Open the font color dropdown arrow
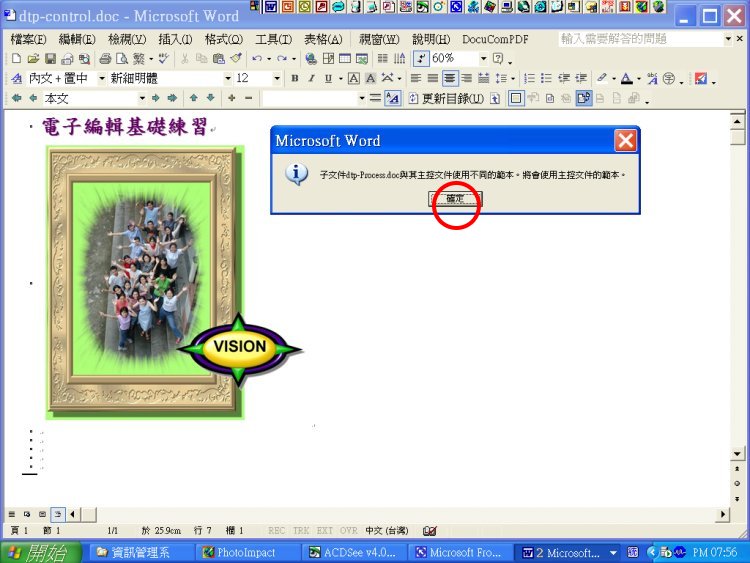The height and width of the screenshot is (563, 750). point(639,78)
